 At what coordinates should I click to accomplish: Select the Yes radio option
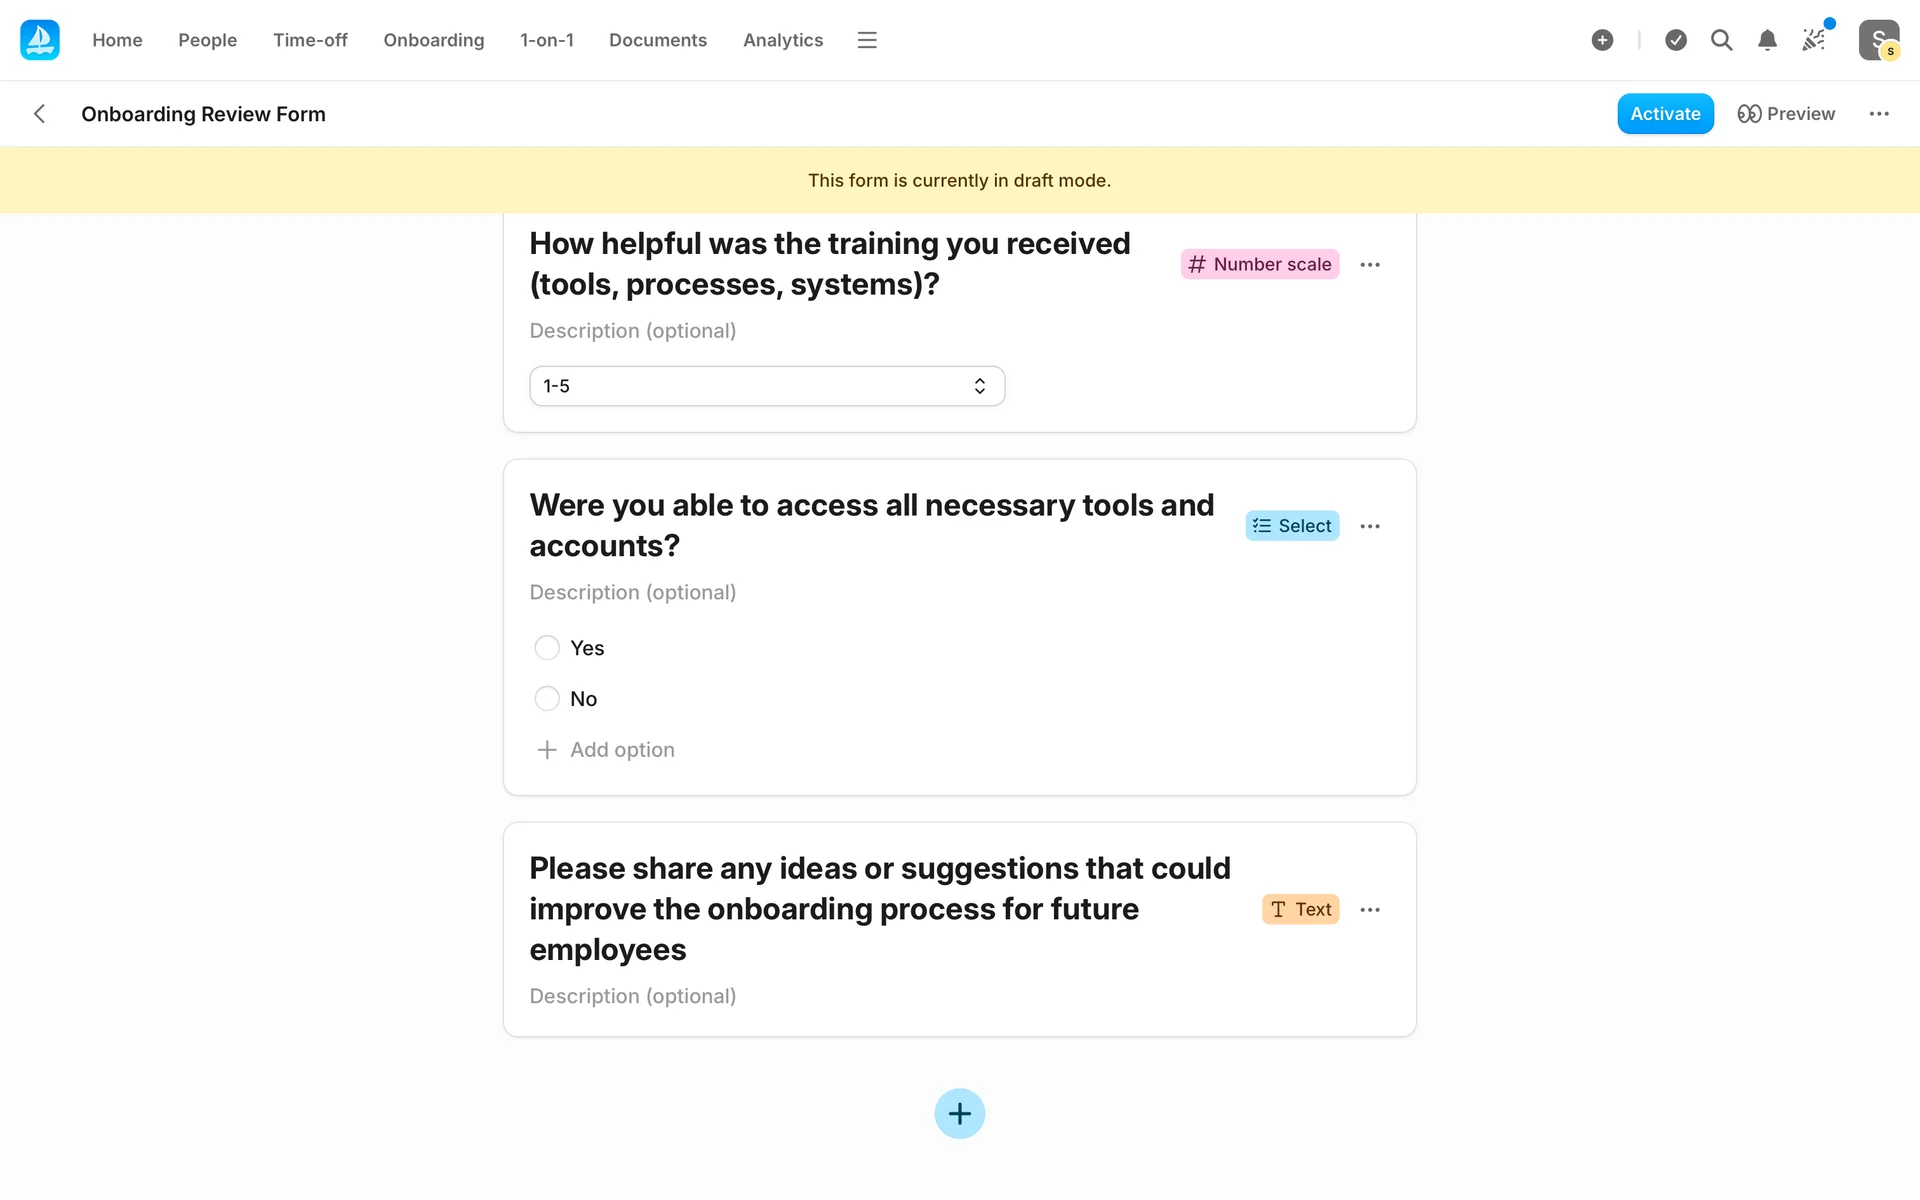pyautogui.click(x=547, y=648)
